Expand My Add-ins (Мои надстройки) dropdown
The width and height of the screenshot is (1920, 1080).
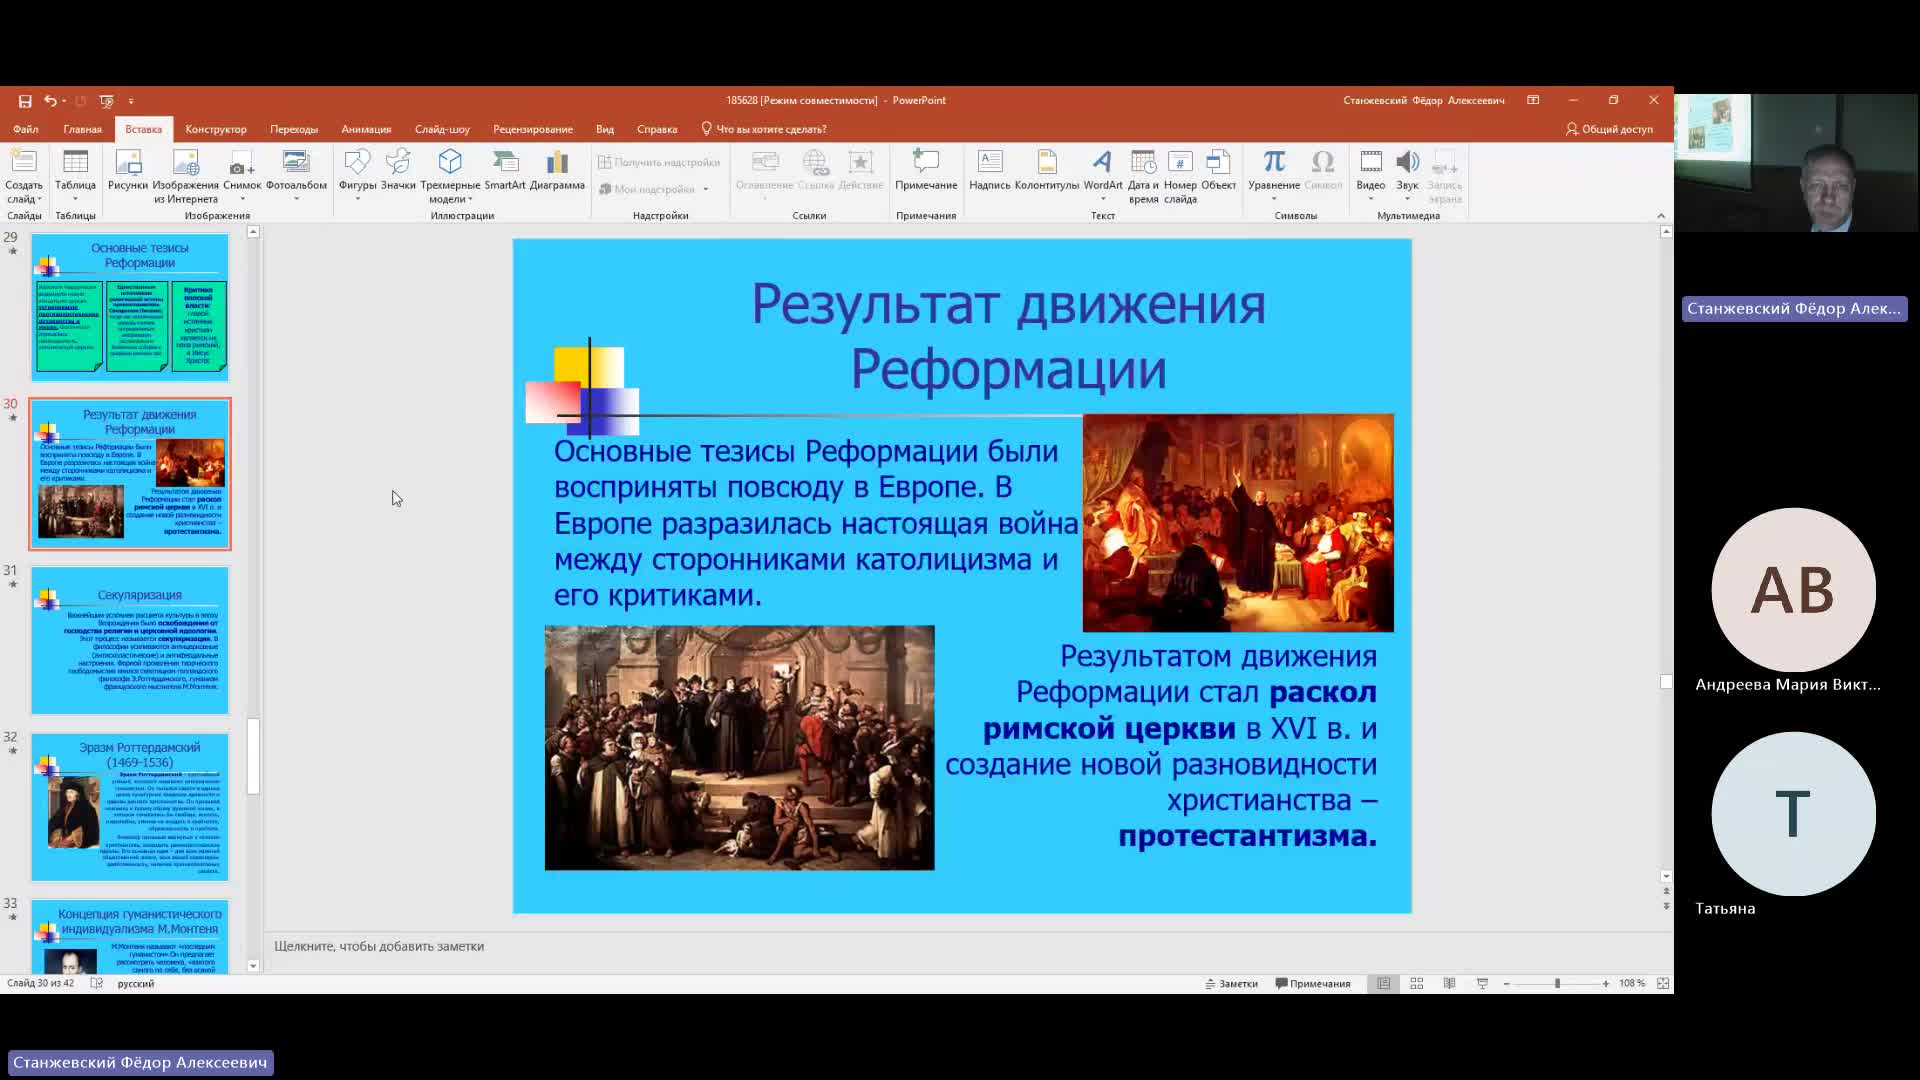[x=705, y=189]
